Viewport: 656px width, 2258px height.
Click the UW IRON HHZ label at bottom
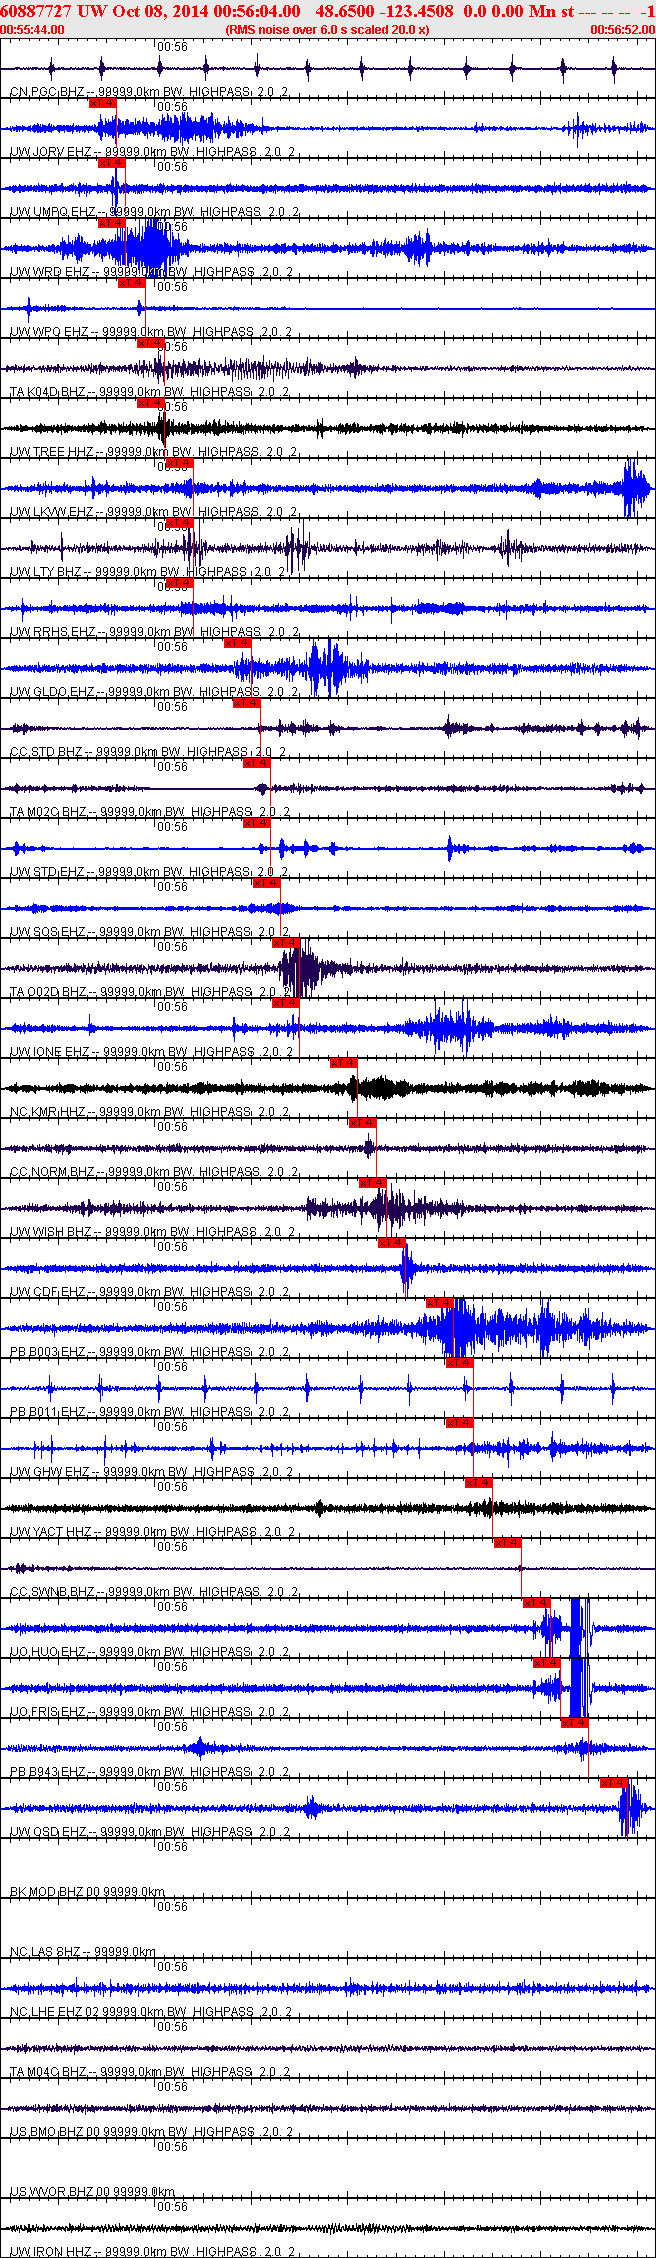tap(50, 2252)
